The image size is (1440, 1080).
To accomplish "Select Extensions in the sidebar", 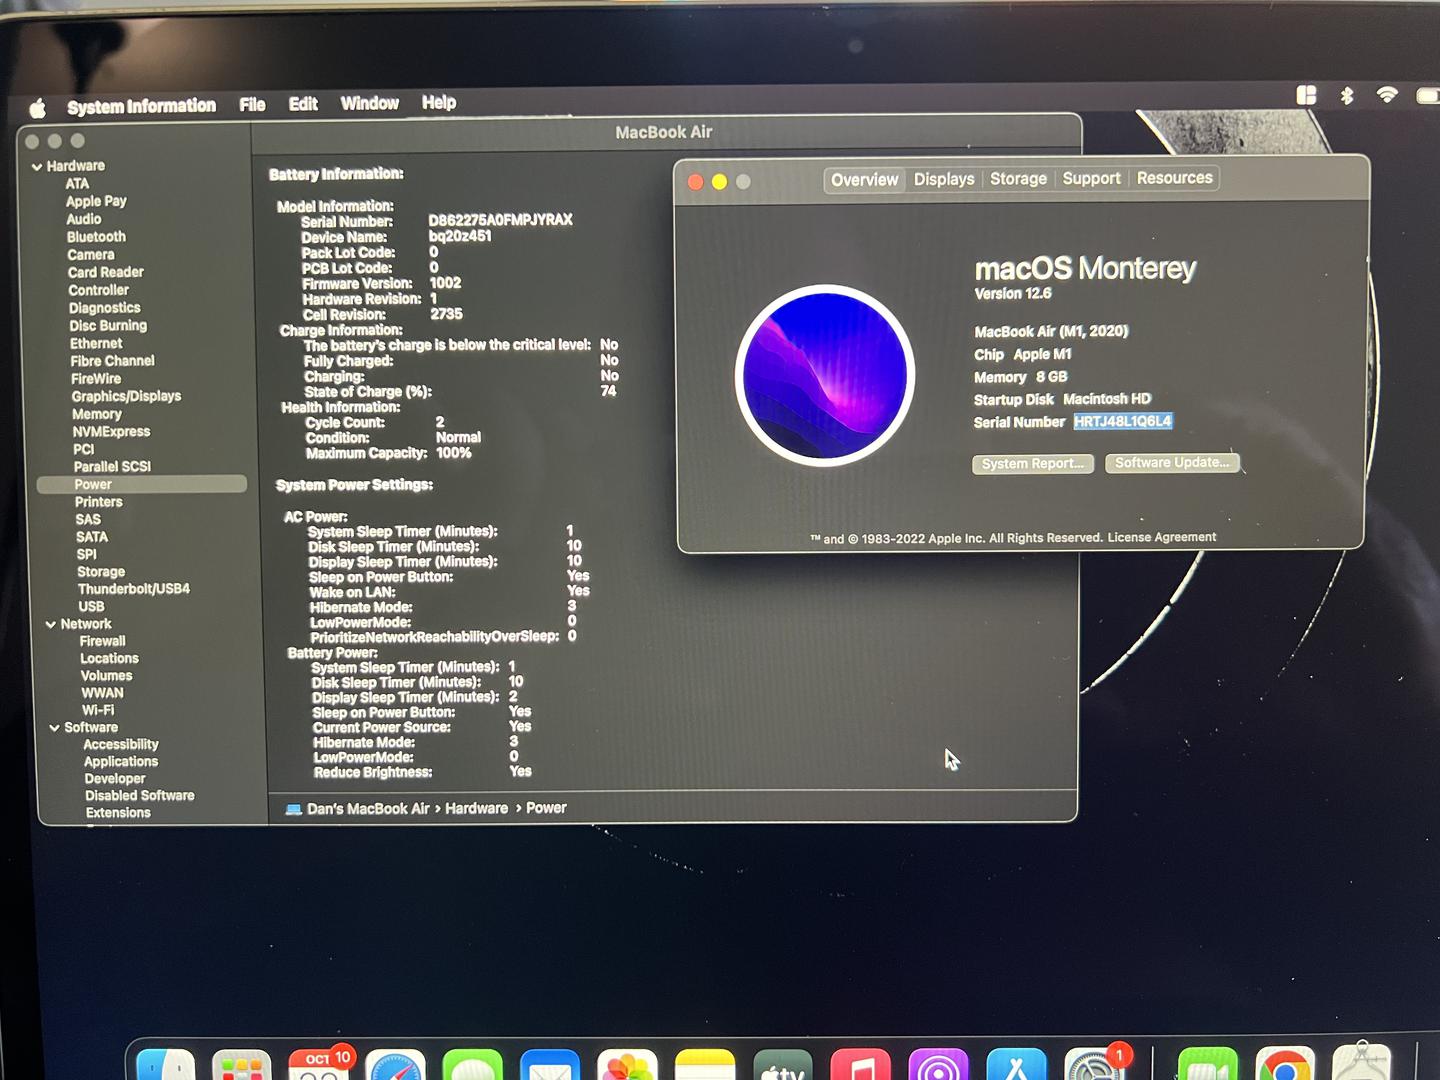I will pos(118,813).
